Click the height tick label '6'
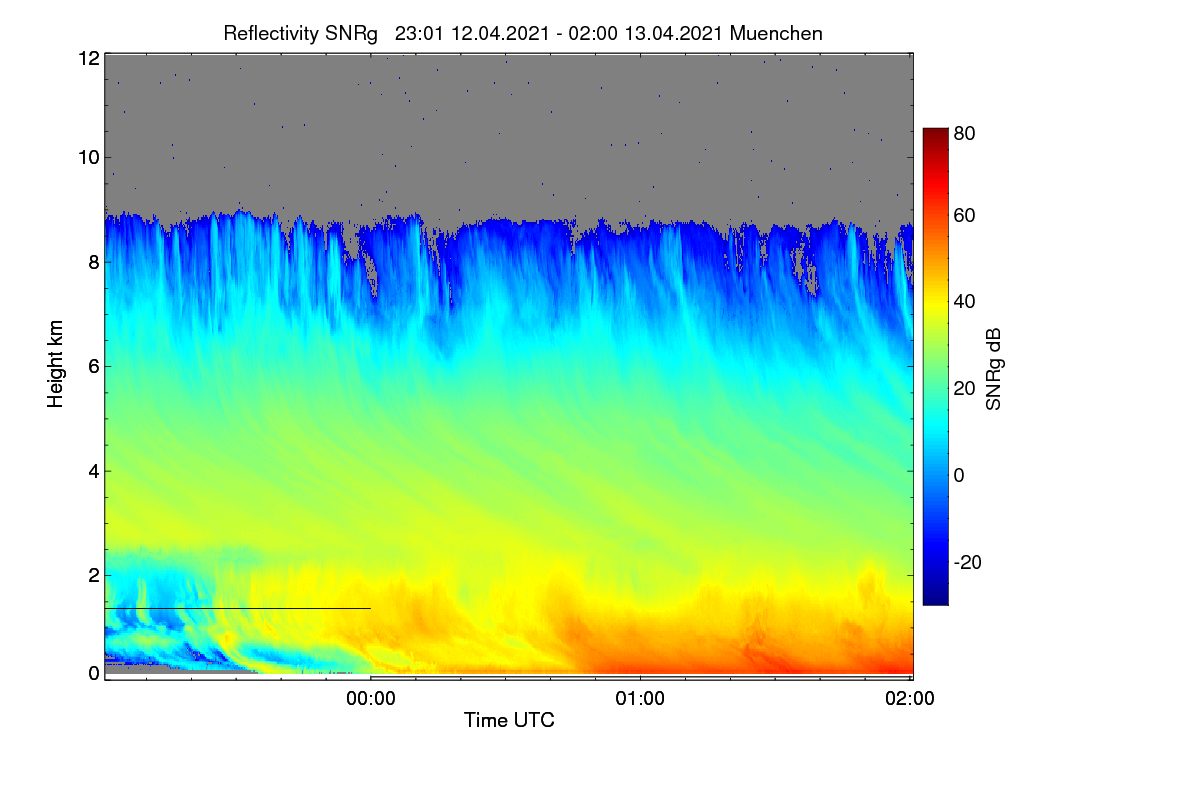The height and width of the screenshot is (800, 1200). (x=93, y=366)
